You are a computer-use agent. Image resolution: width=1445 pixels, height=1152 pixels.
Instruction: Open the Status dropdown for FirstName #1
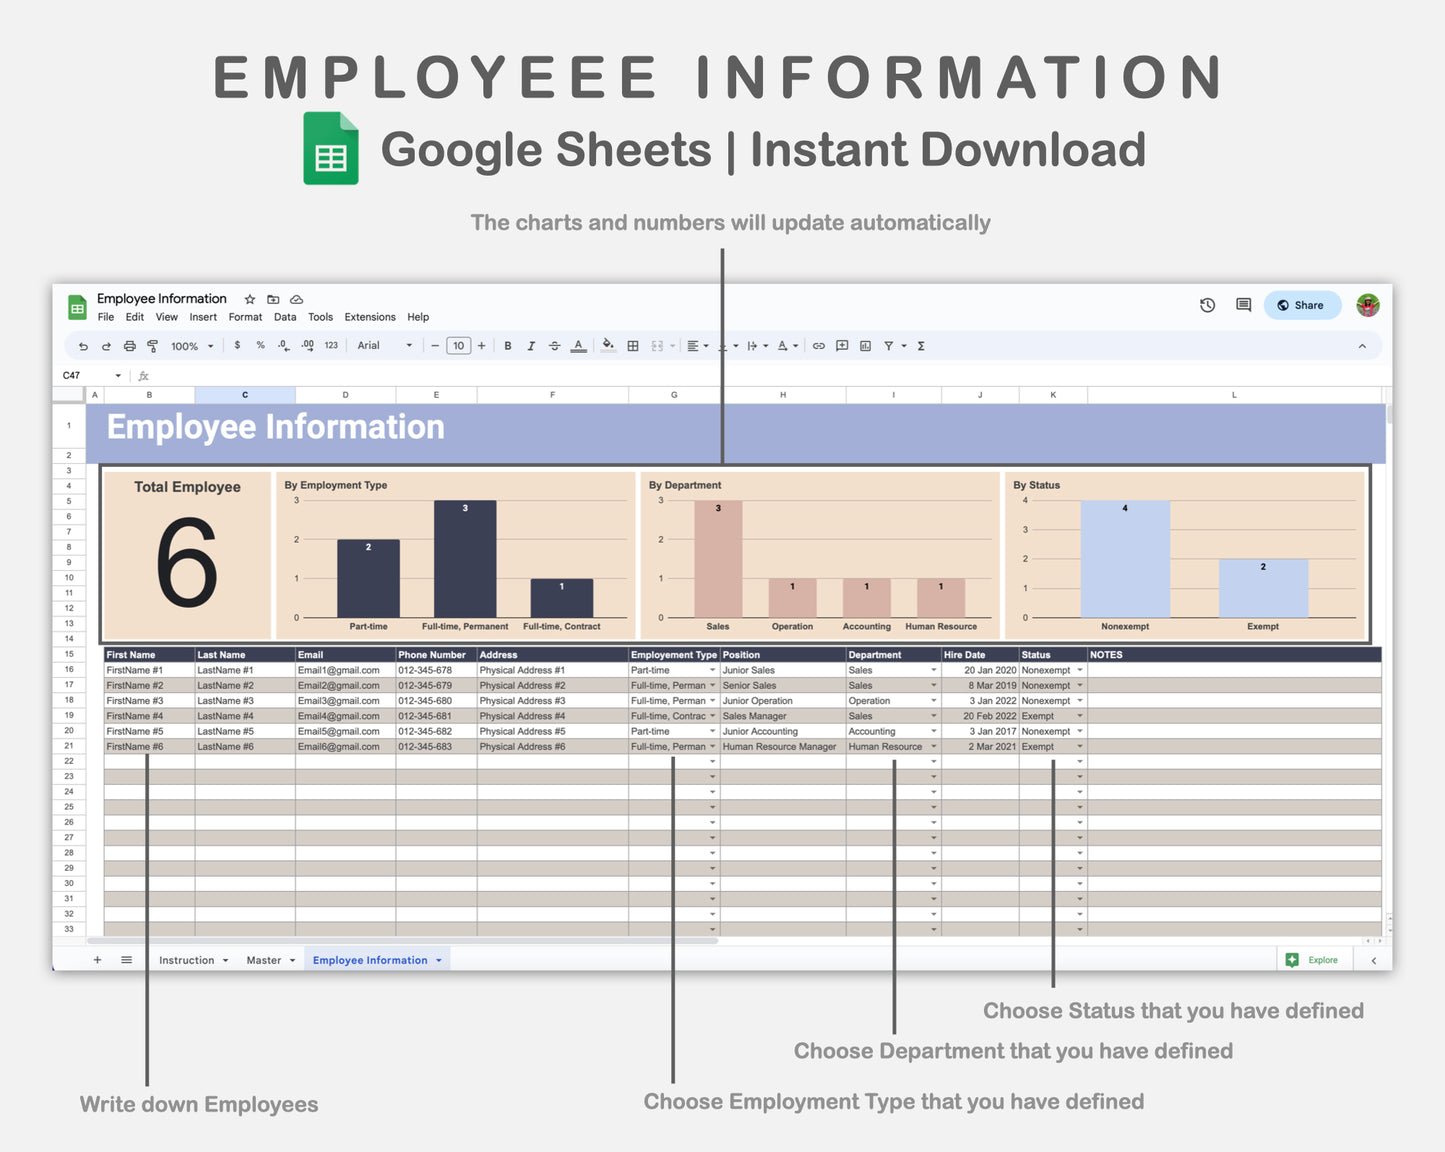click(1080, 670)
